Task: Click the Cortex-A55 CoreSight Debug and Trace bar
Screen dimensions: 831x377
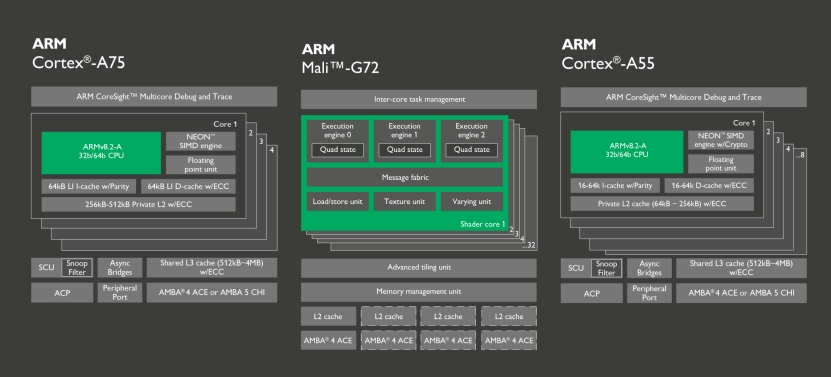Action: pyautogui.click(x=684, y=97)
